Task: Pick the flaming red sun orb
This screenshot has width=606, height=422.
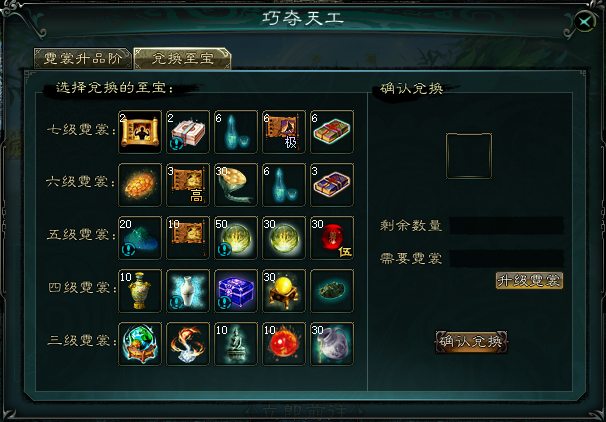Action: [284, 344]
